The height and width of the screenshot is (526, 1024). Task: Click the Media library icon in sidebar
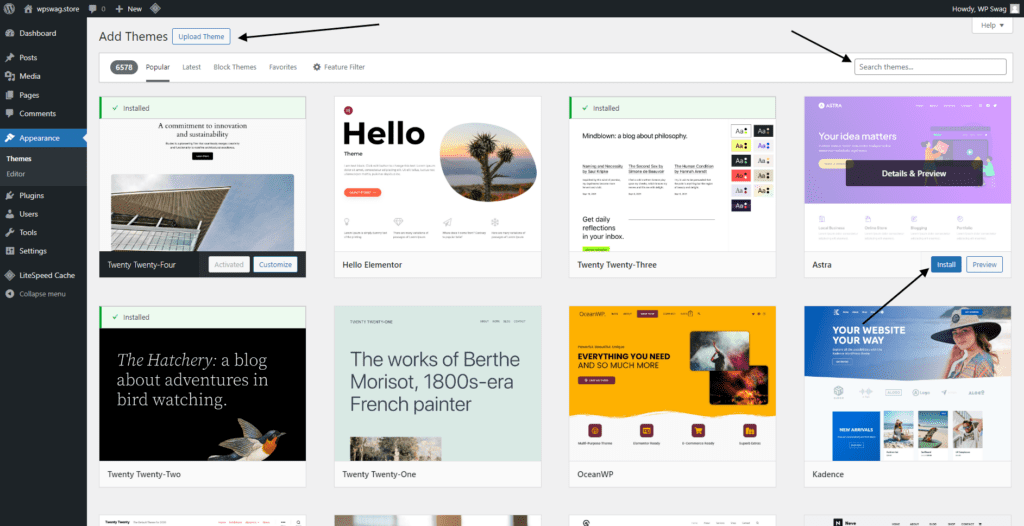9,76
